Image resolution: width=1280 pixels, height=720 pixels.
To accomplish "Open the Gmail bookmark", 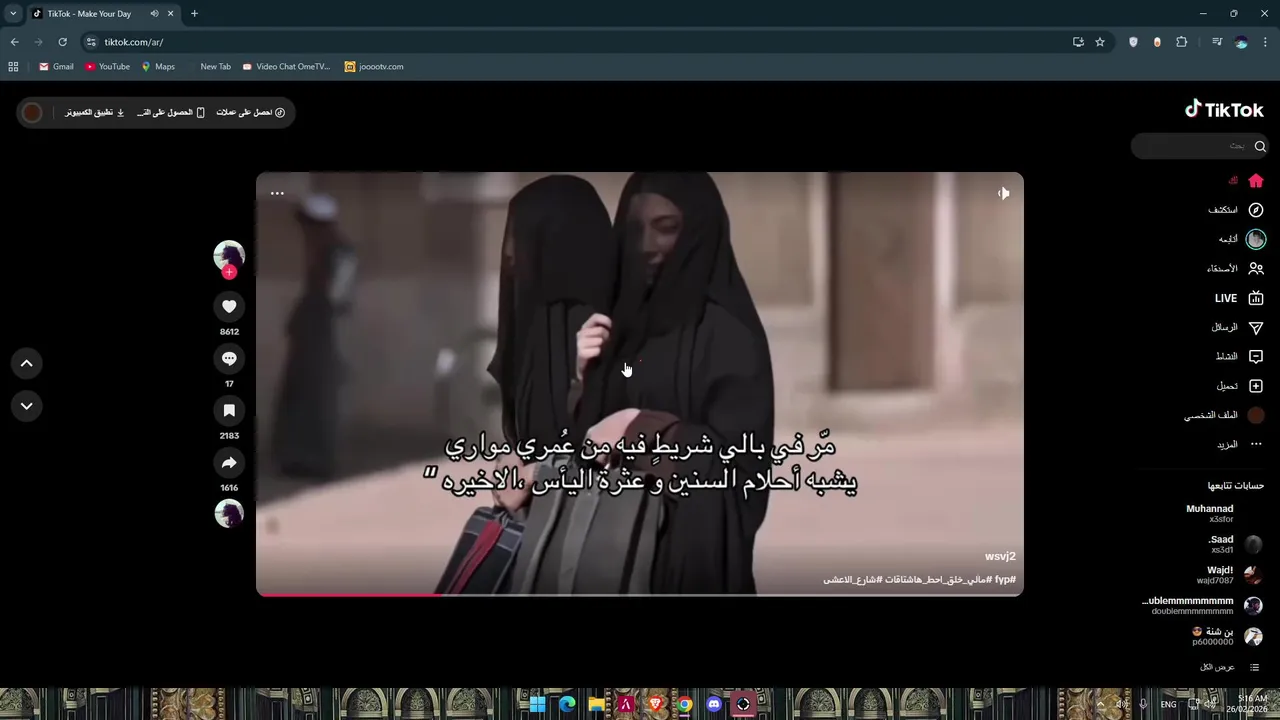I will click(56, 67).
